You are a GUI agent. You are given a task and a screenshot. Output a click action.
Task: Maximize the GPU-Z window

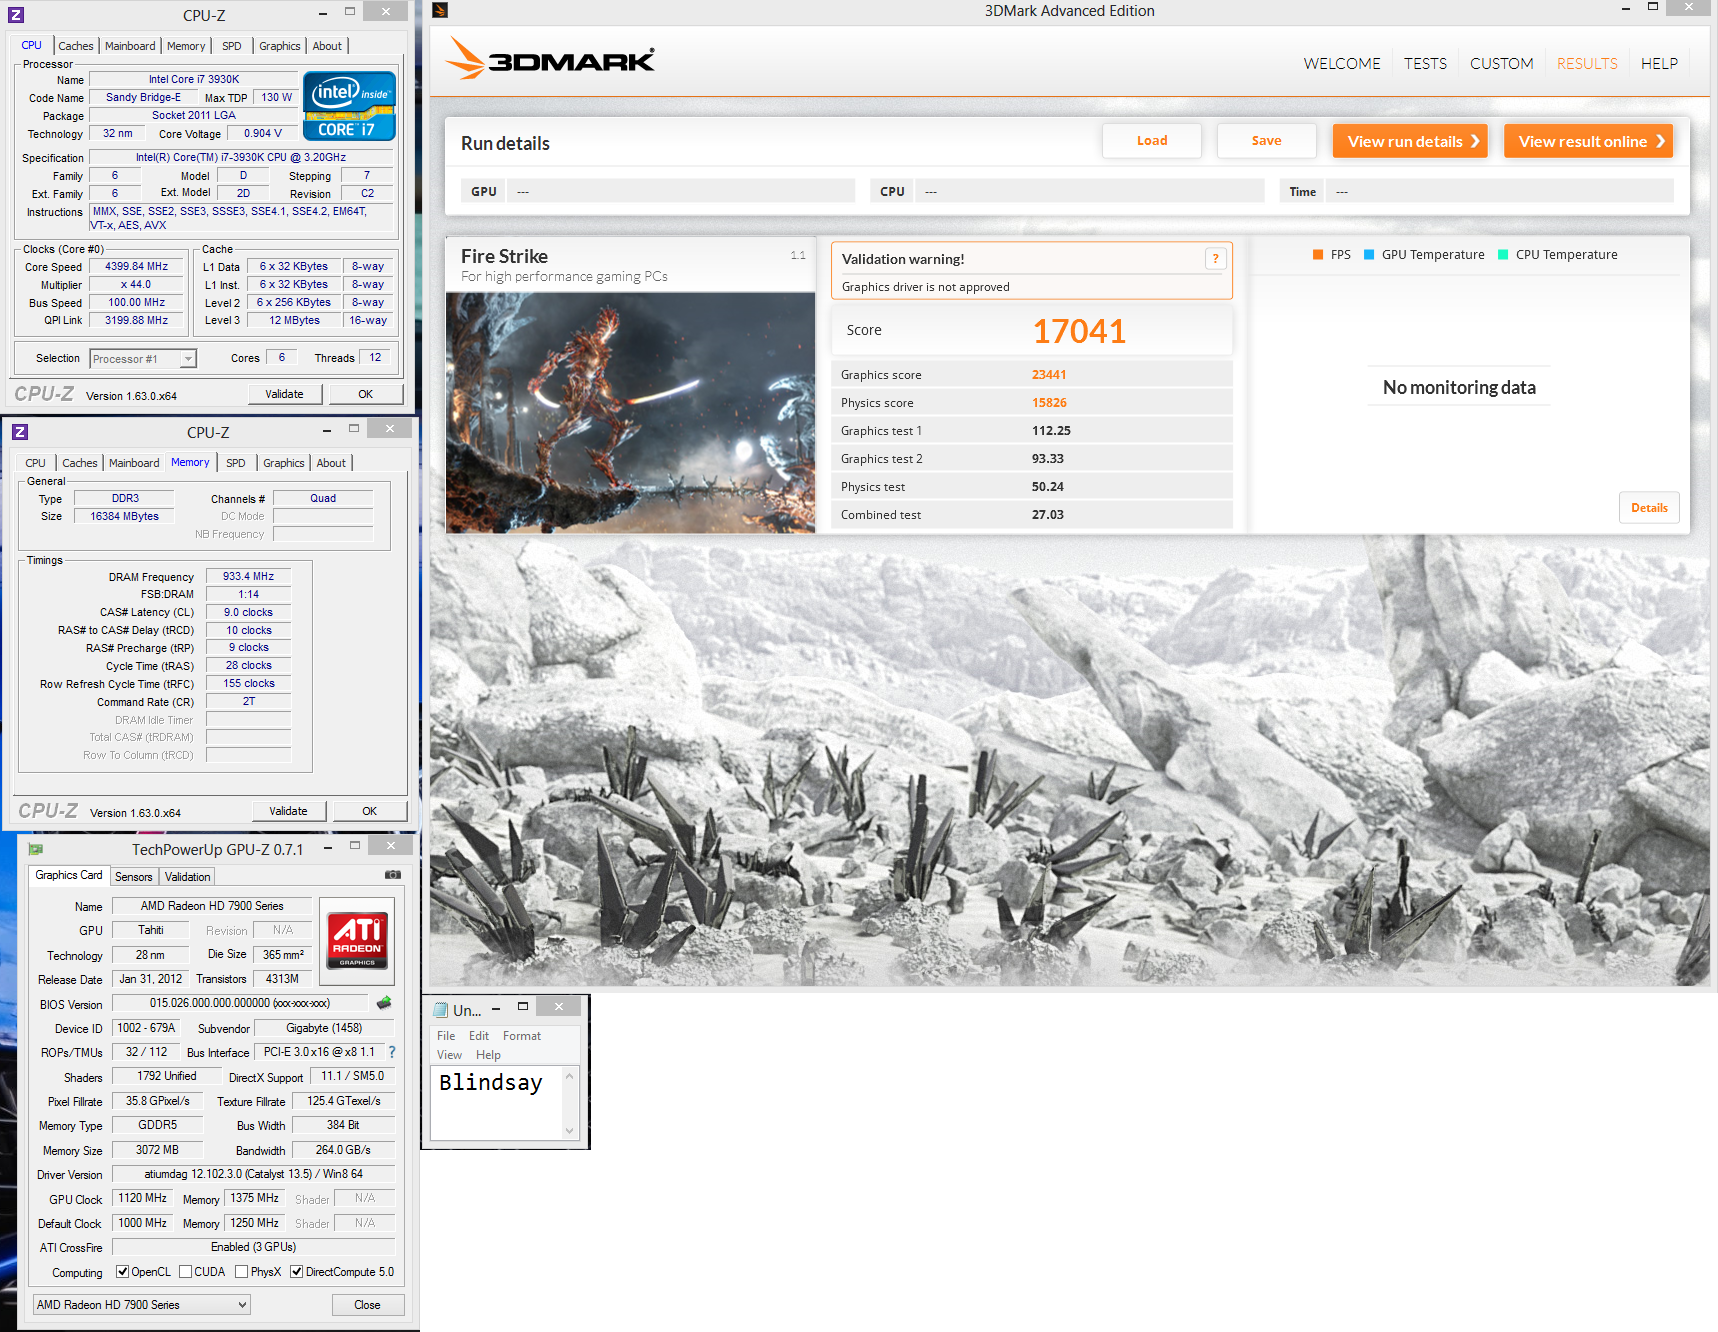tap(354, 846)
